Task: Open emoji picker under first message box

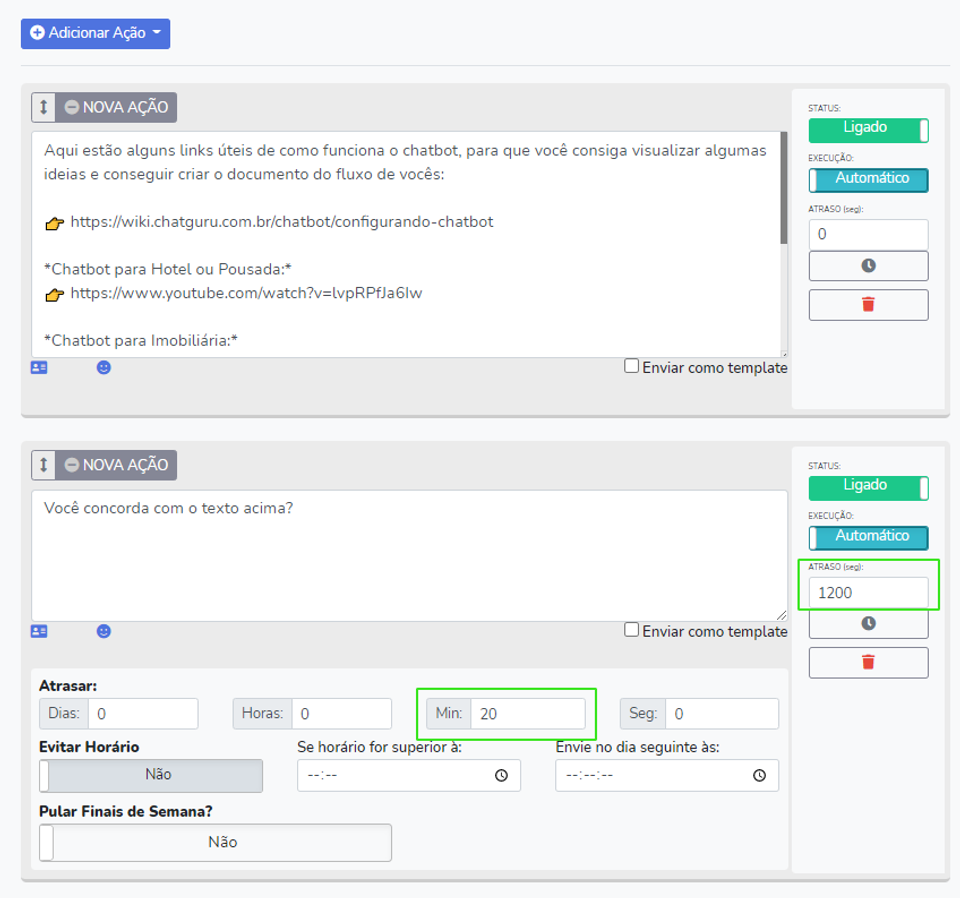Action: pyautogui.click(x=104, y=368)
